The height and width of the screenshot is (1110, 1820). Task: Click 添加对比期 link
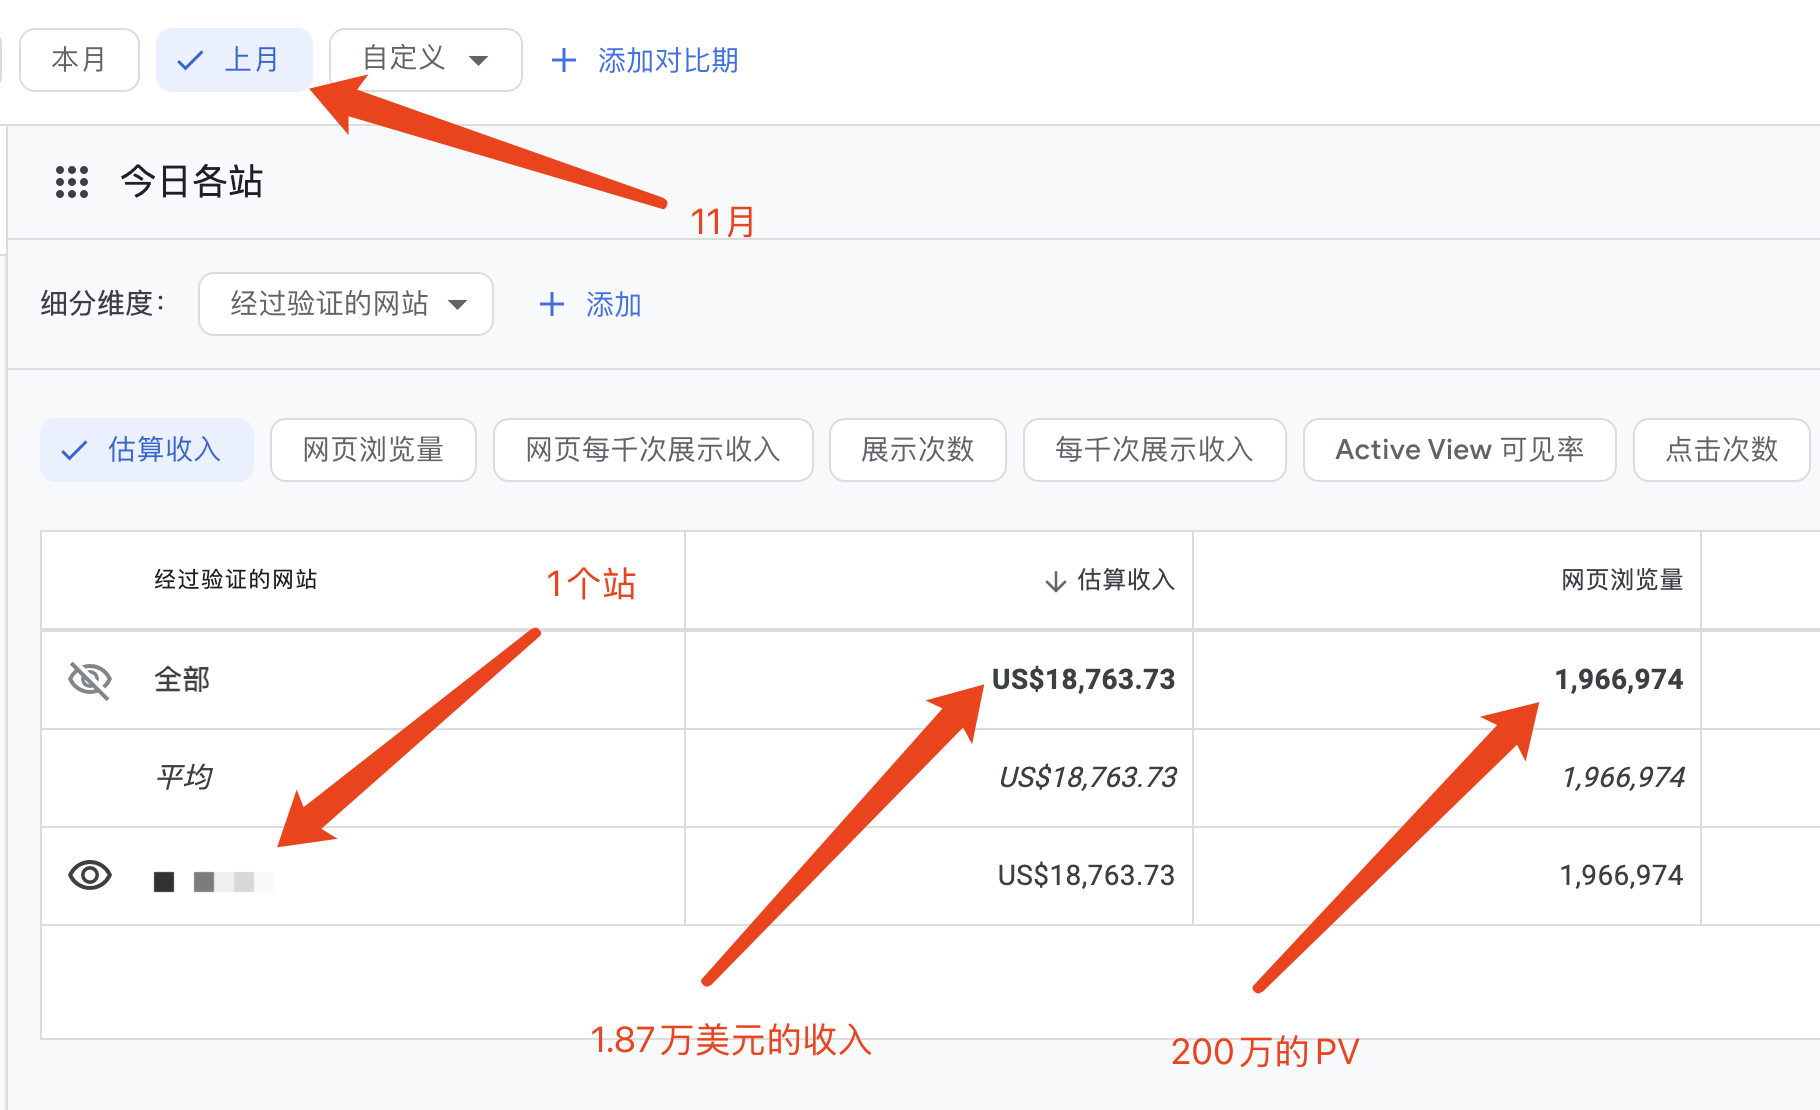point(668,60)
